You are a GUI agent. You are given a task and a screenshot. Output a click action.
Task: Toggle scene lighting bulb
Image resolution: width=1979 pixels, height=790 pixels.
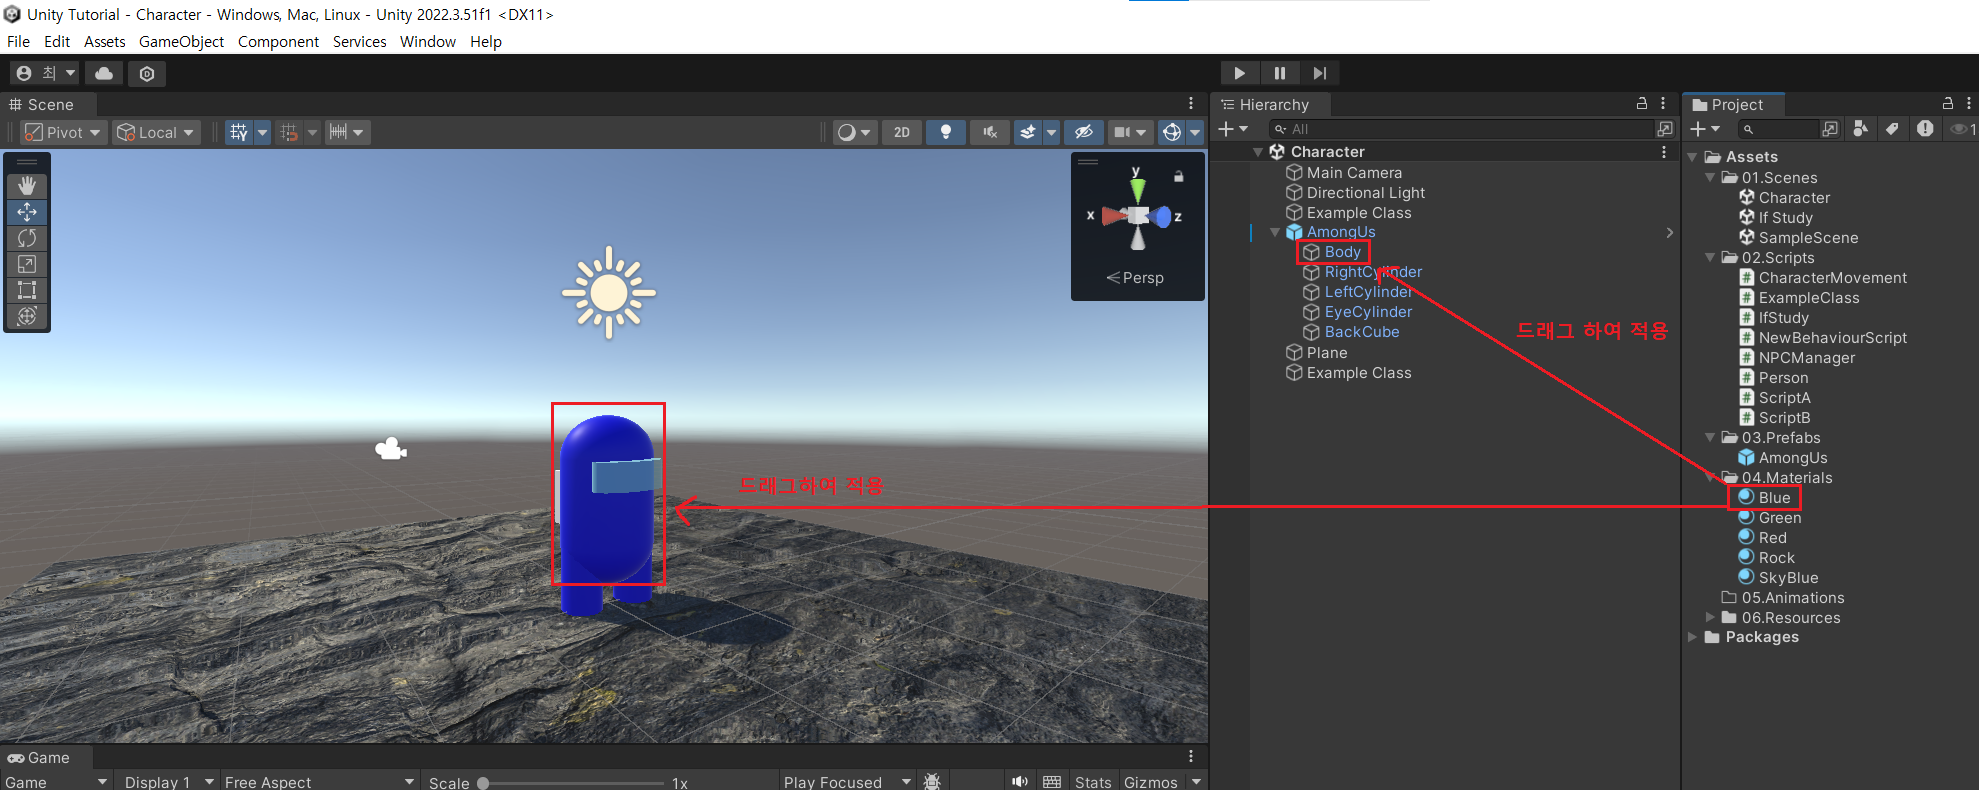click(x=945, y=132)
